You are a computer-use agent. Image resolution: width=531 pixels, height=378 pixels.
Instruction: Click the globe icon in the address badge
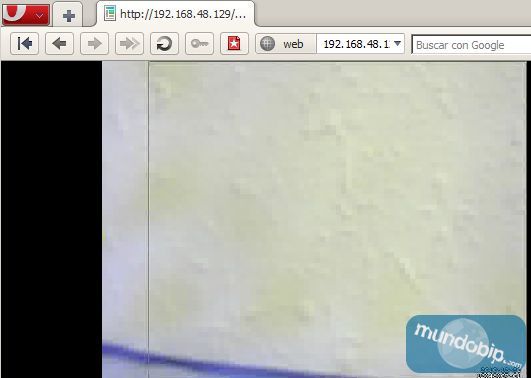pyautogui.click(x=267, y=44)
